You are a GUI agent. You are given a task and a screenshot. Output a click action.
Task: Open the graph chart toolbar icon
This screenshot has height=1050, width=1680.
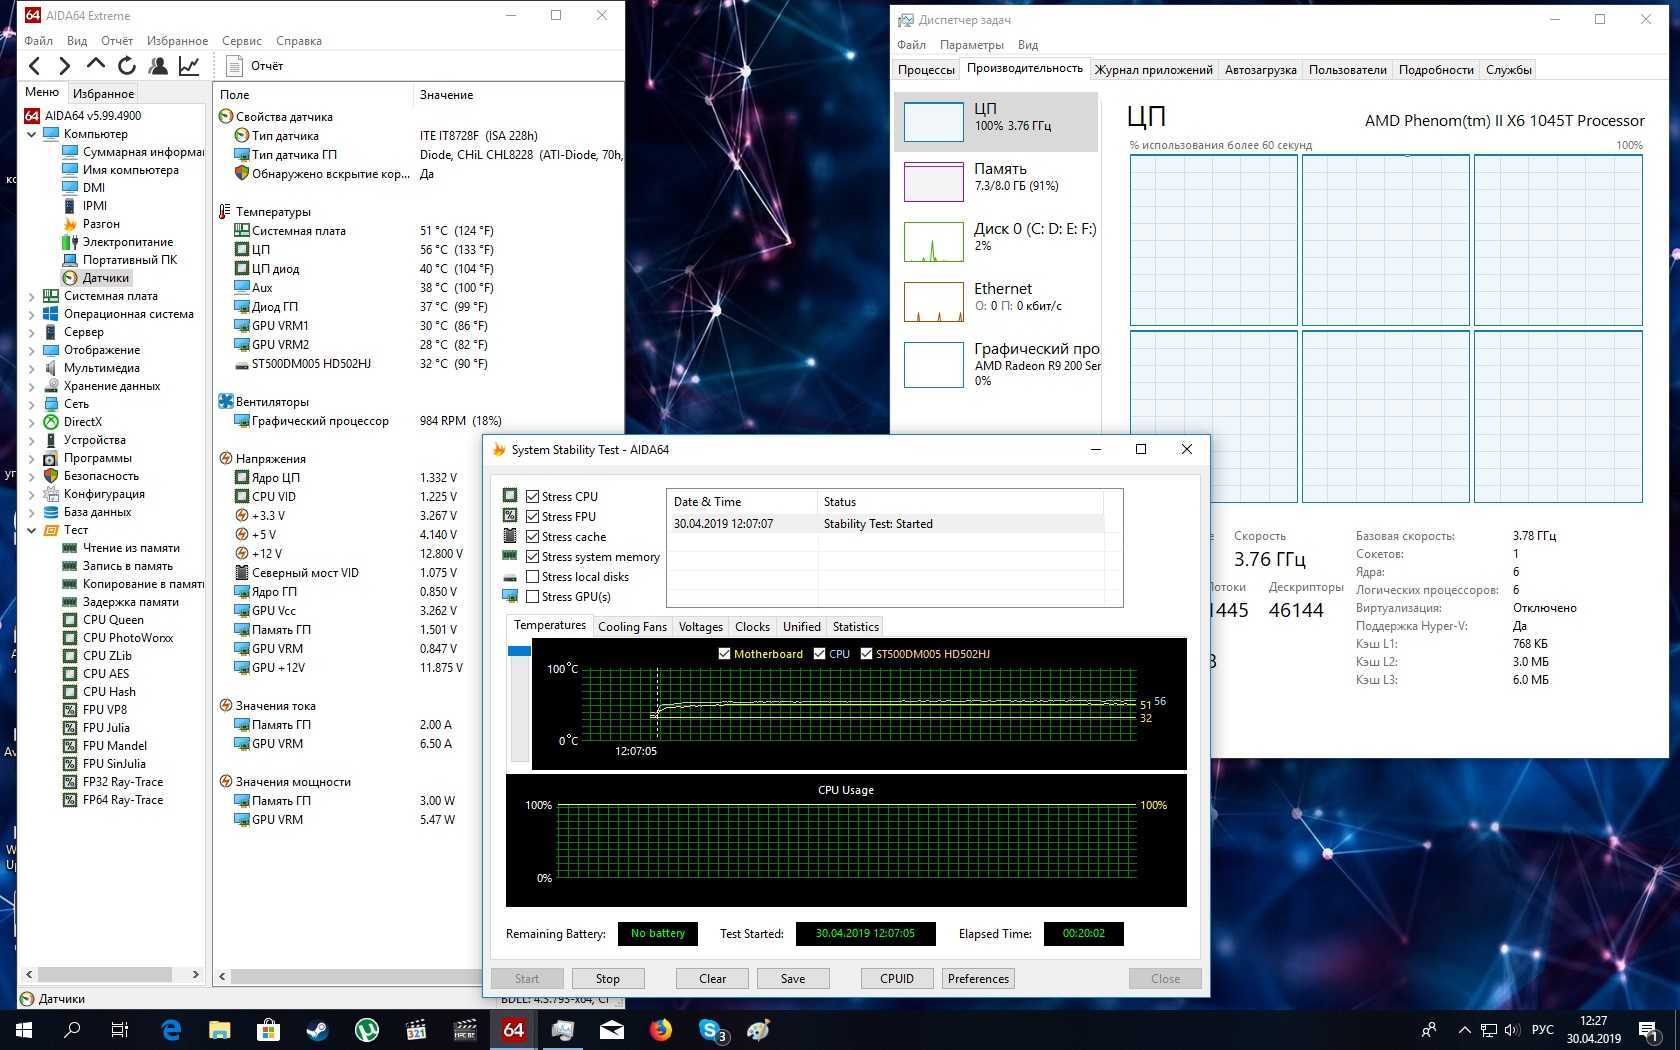188,66
